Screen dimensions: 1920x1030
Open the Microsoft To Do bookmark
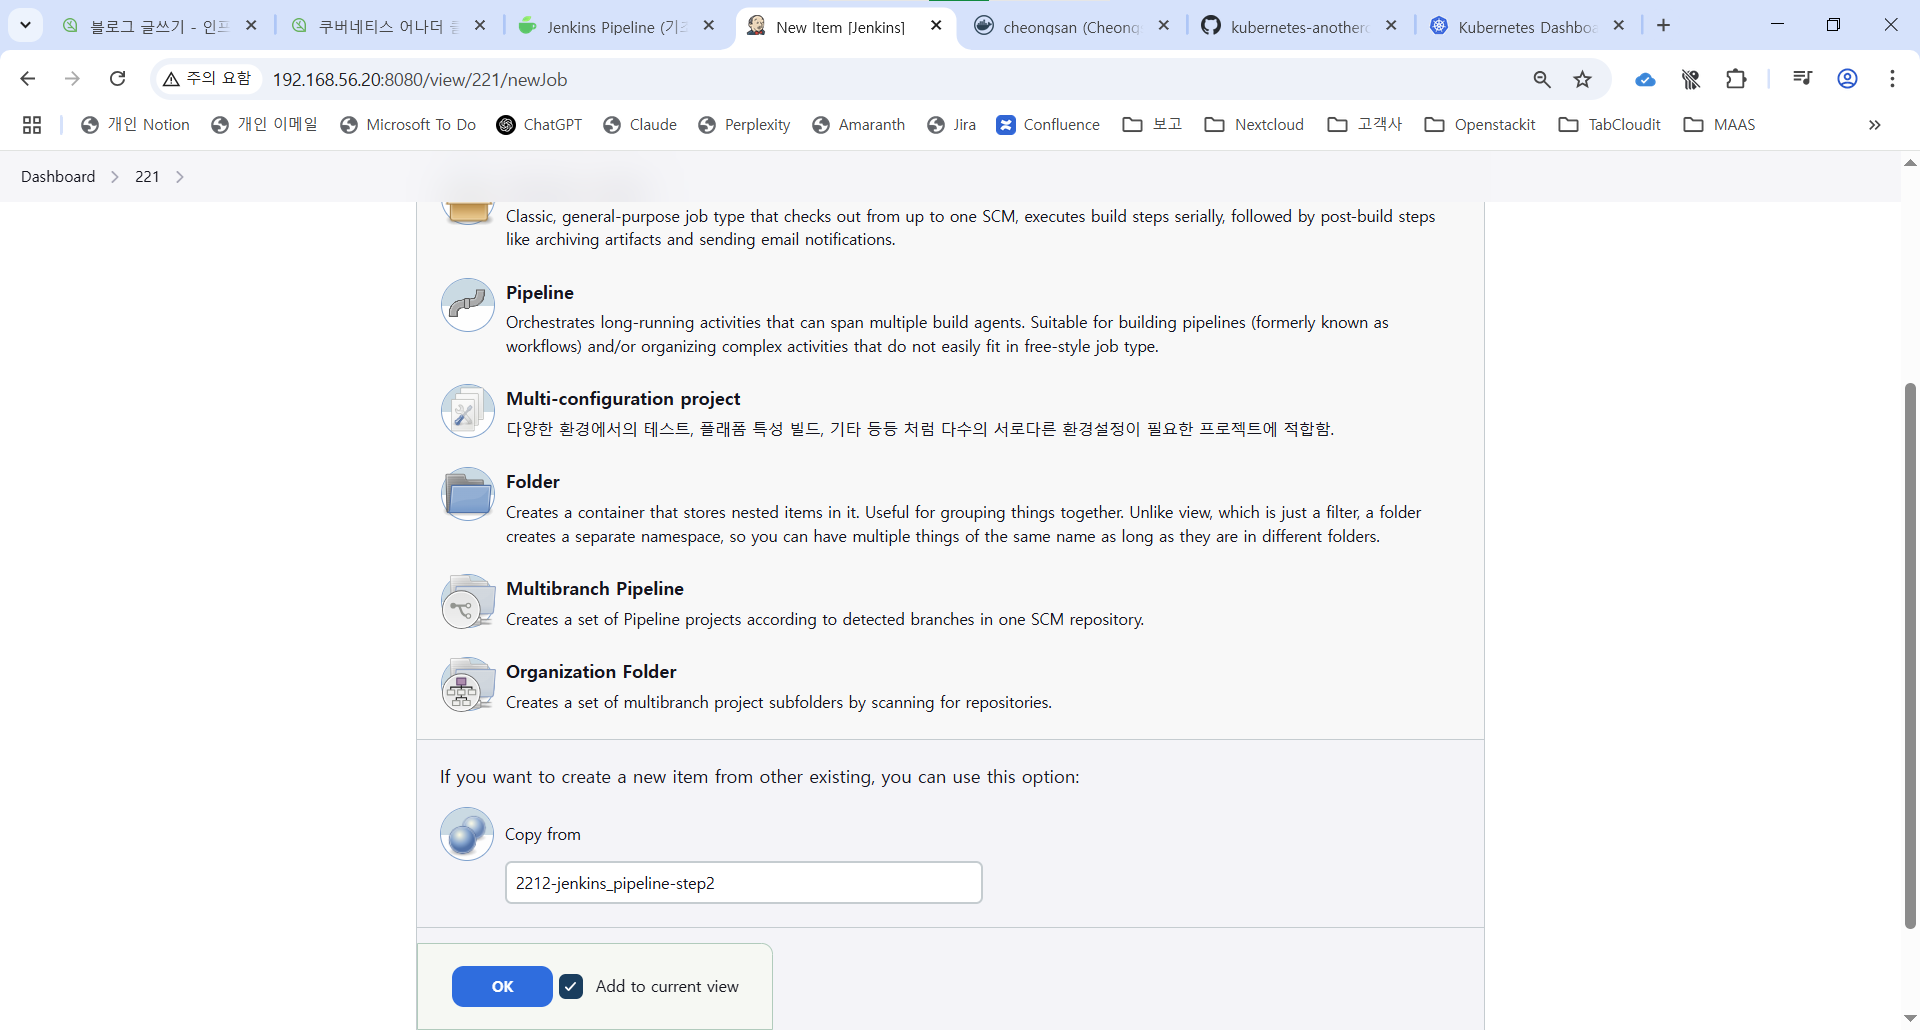click(x=408, y=125)
